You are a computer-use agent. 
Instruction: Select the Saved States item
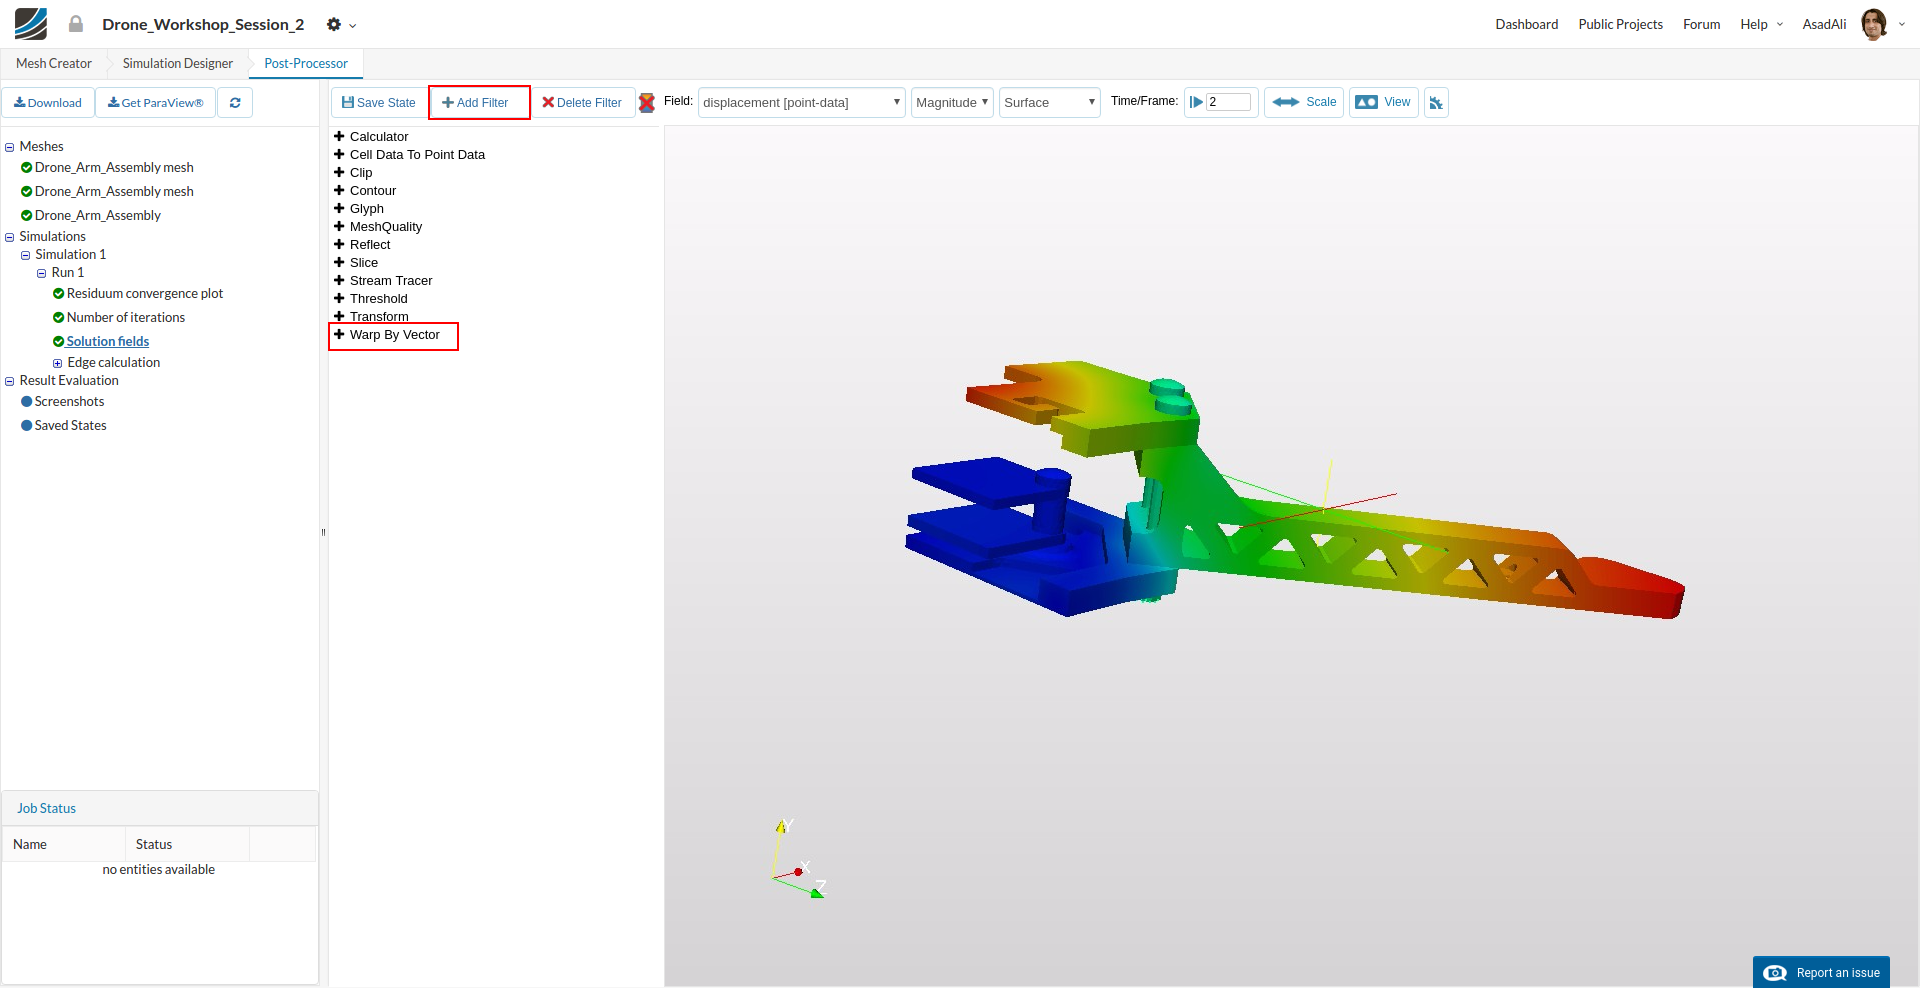point(70,426)
